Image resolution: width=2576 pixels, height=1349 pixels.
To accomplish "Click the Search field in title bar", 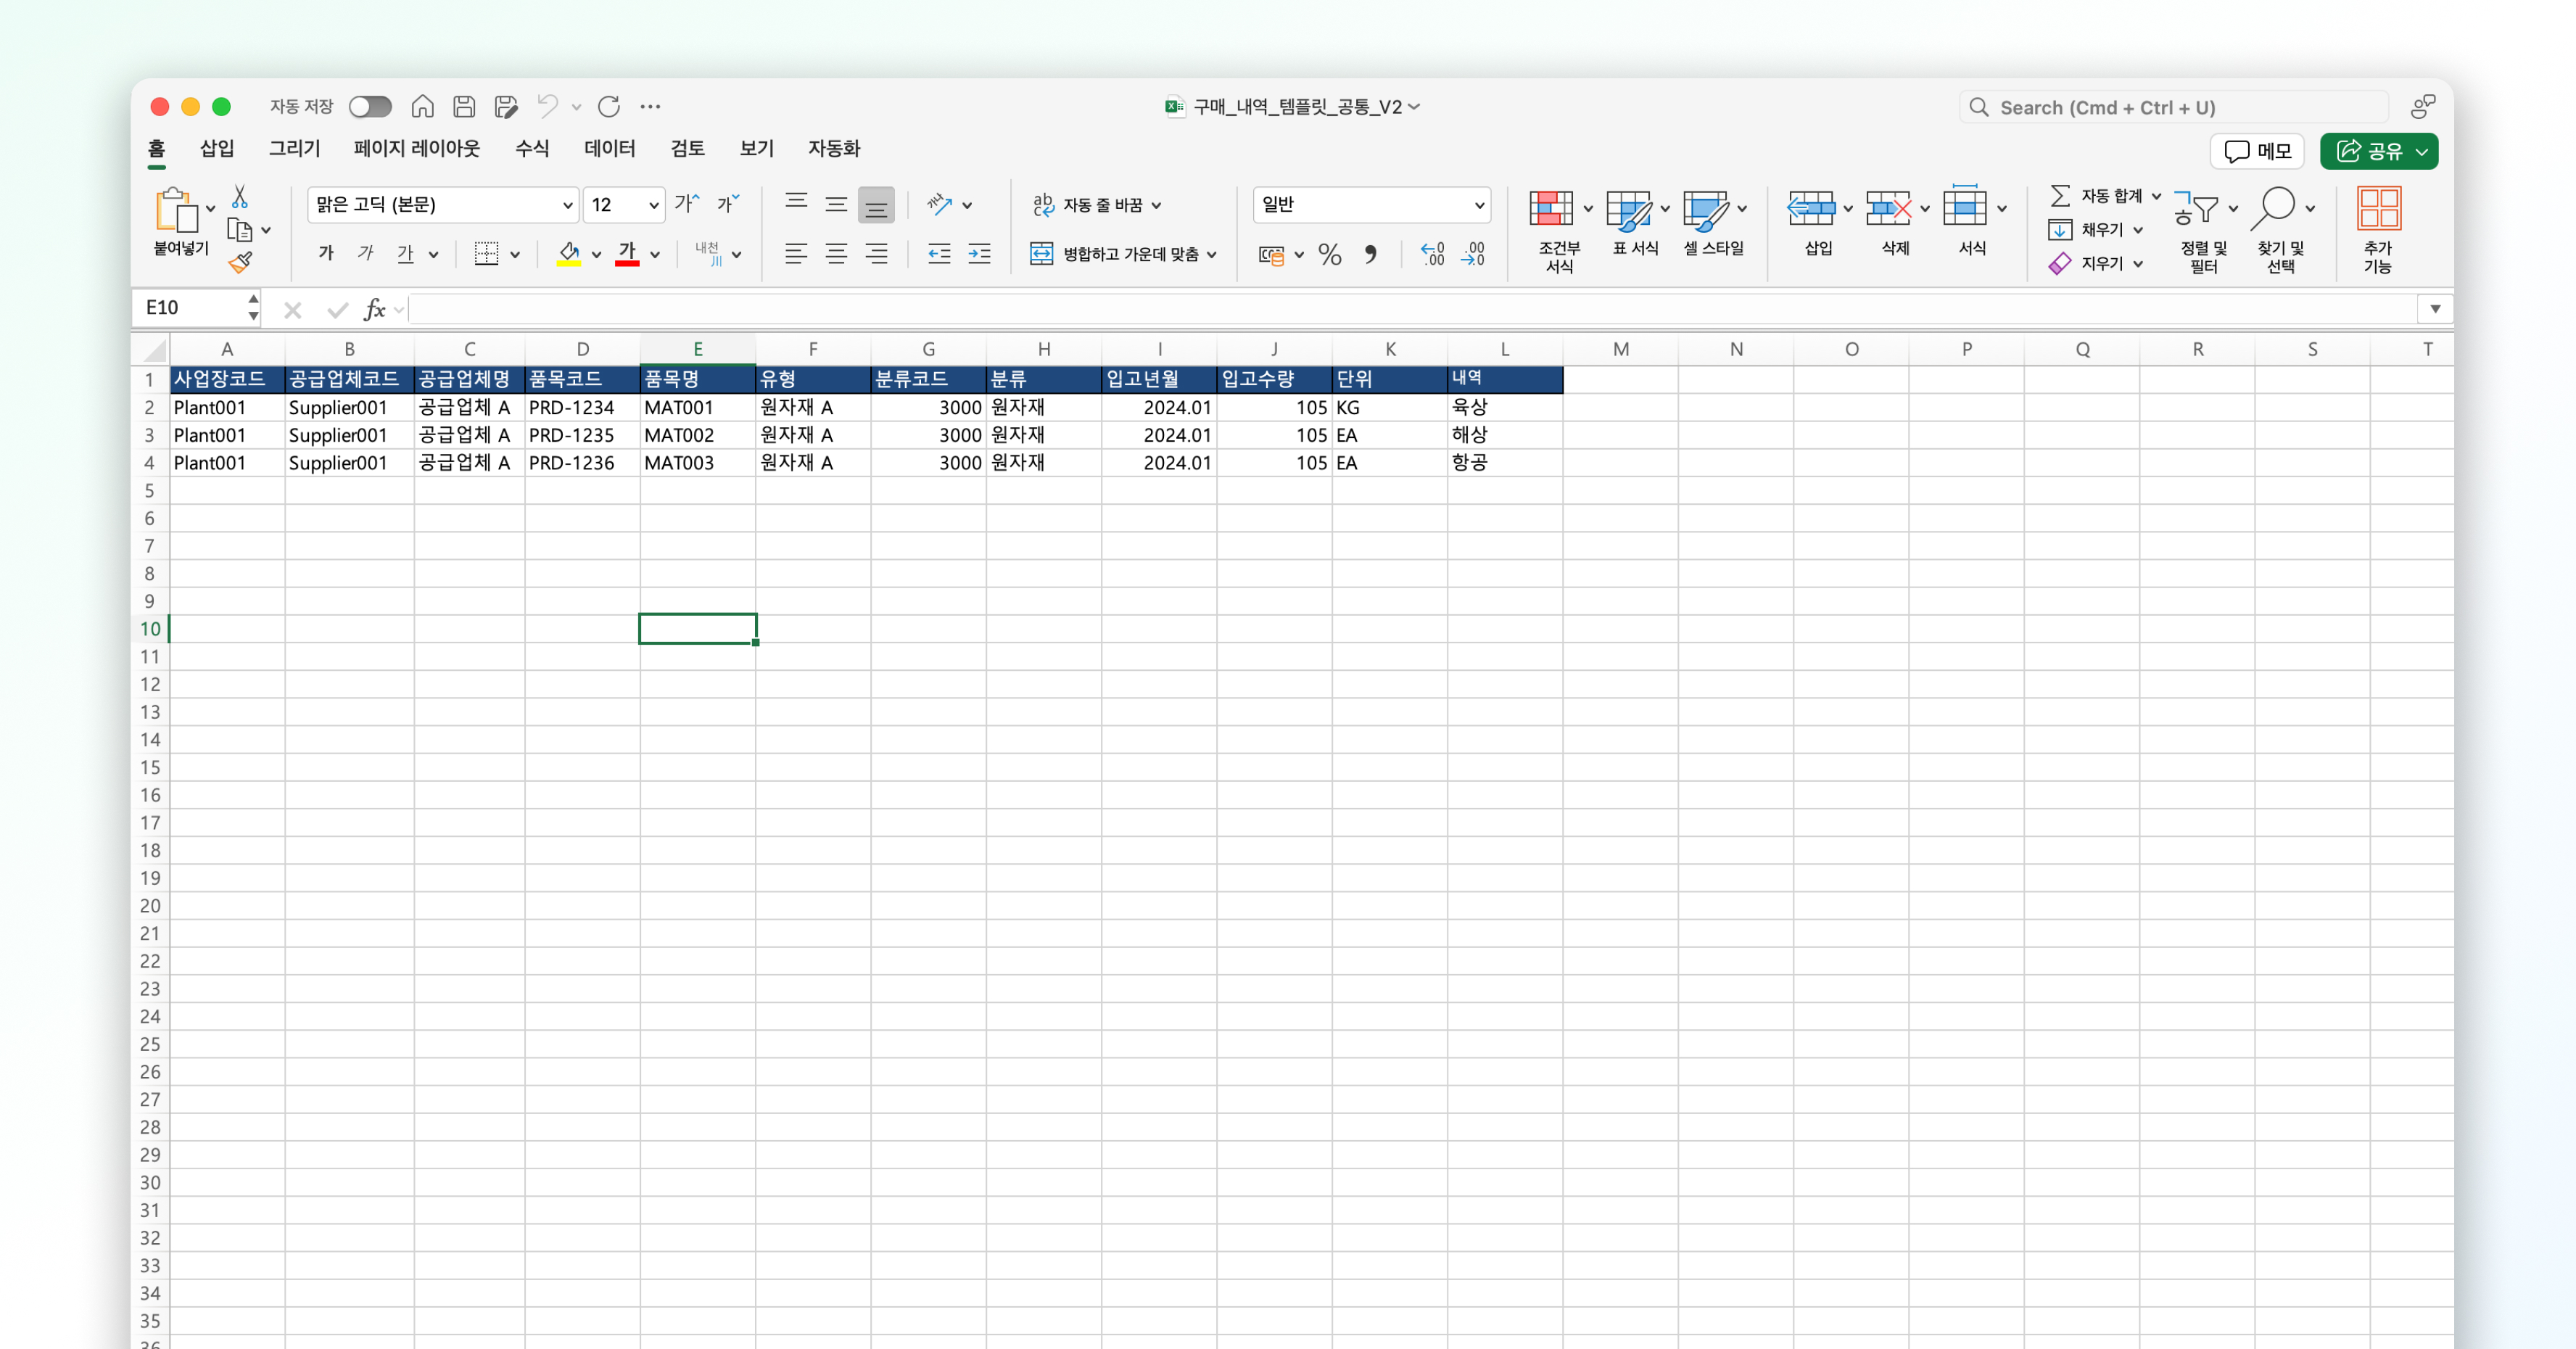I will coord(2173,107).
